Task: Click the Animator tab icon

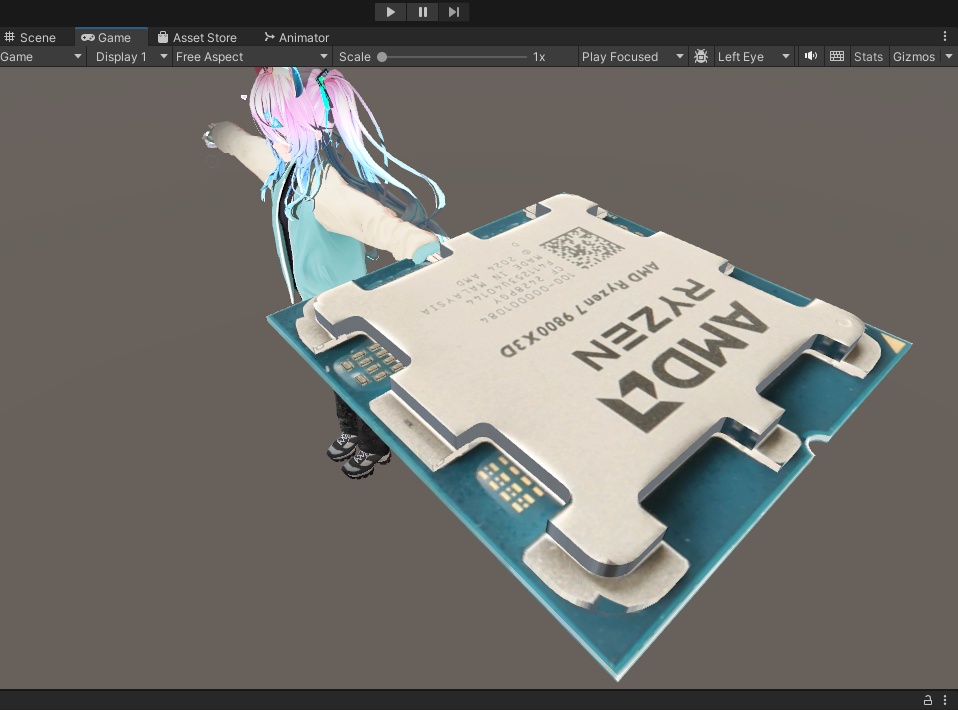Action: coord(269,37)
